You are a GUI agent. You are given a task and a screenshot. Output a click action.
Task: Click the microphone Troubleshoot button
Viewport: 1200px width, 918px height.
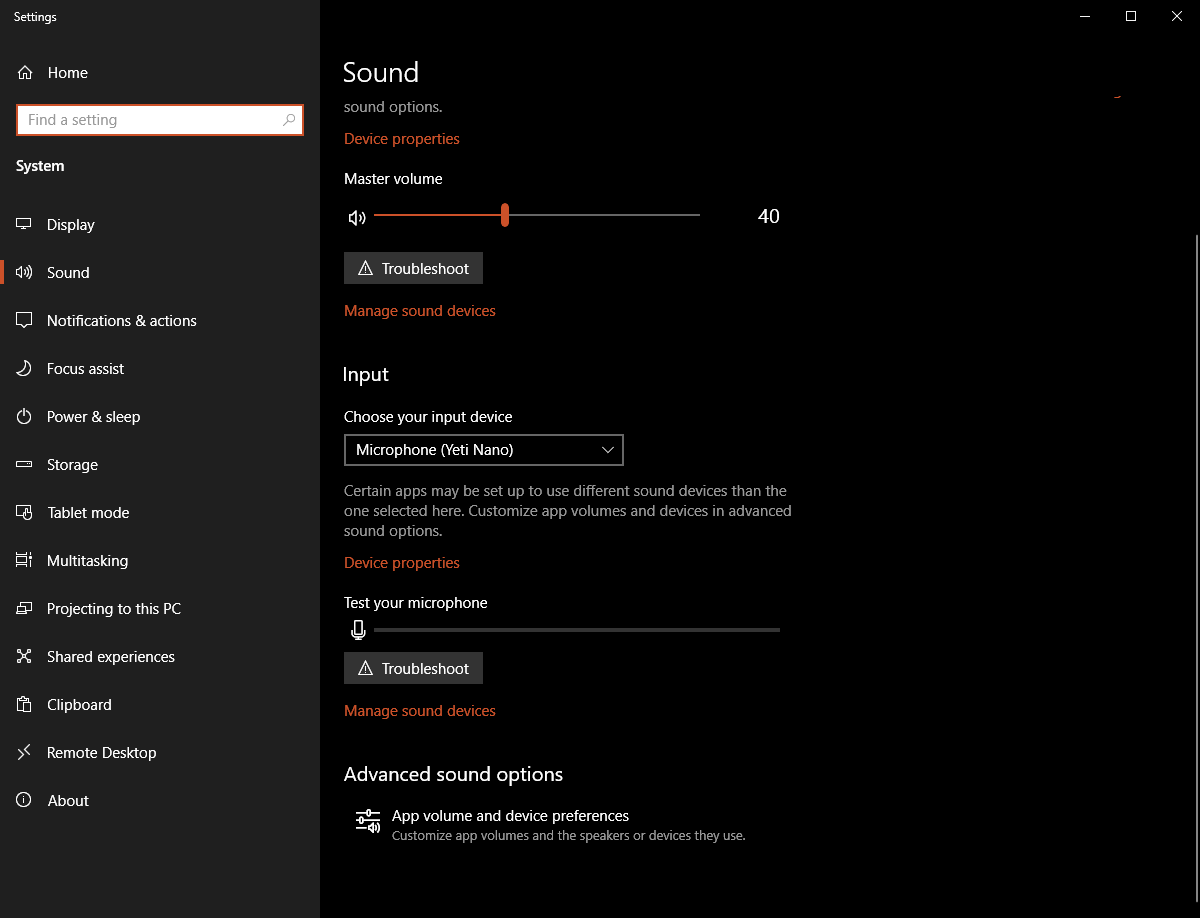pyautogui.click(x=413, y=668)
